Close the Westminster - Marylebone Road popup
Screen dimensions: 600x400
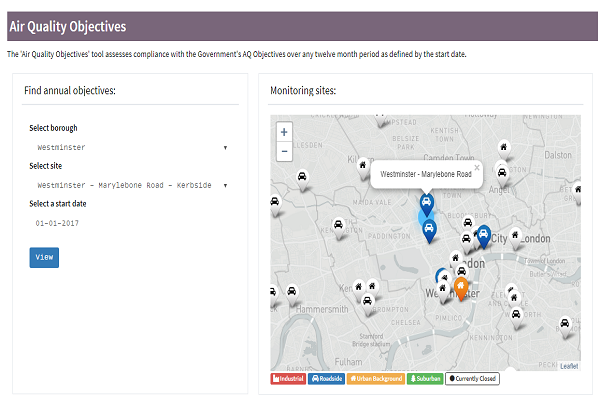click(x=477, y=168)
